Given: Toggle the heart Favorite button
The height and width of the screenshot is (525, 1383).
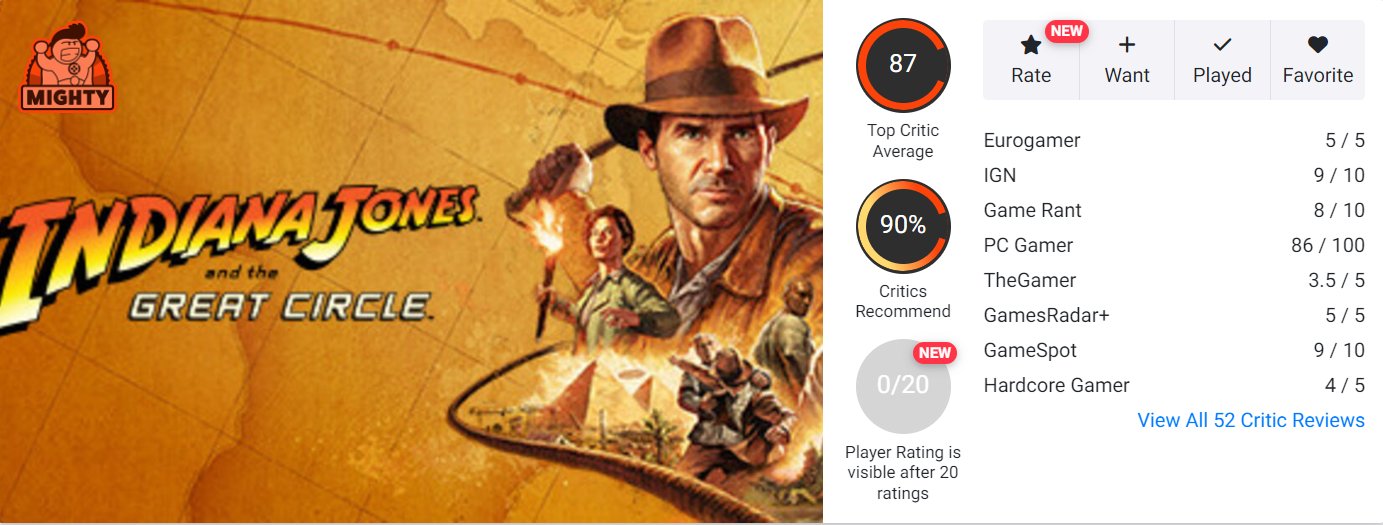Looking at the screenshot, I should click(x=1318, y=60).
